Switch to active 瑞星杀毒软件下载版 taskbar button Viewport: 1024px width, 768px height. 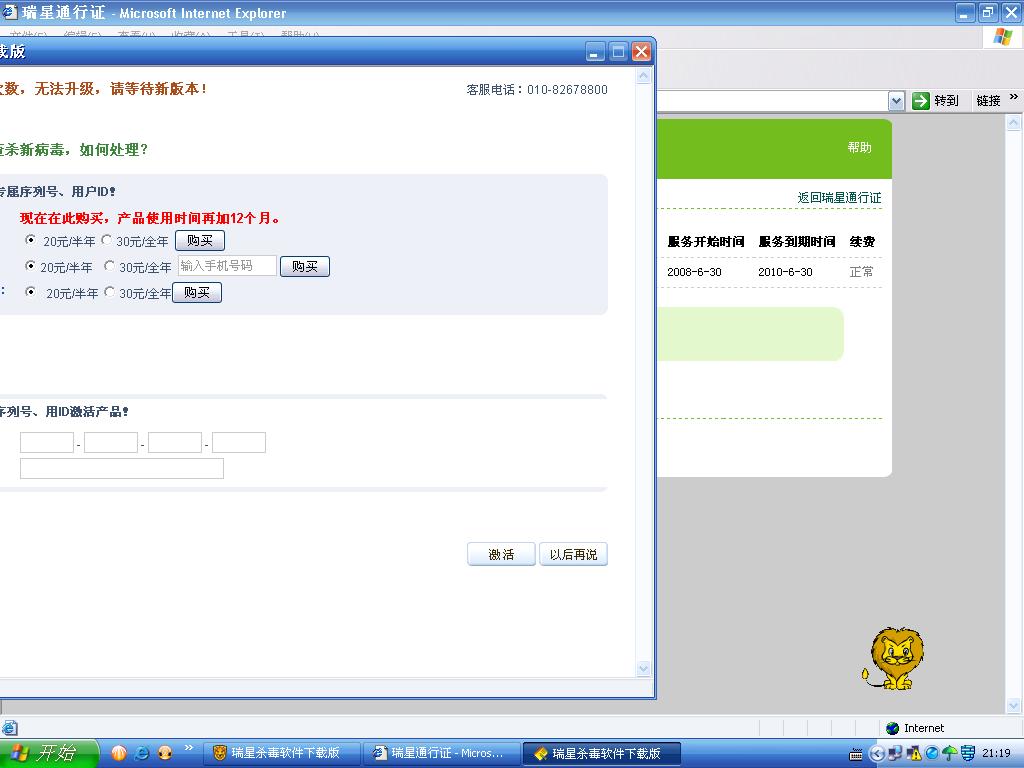click(x=602, y=754)
